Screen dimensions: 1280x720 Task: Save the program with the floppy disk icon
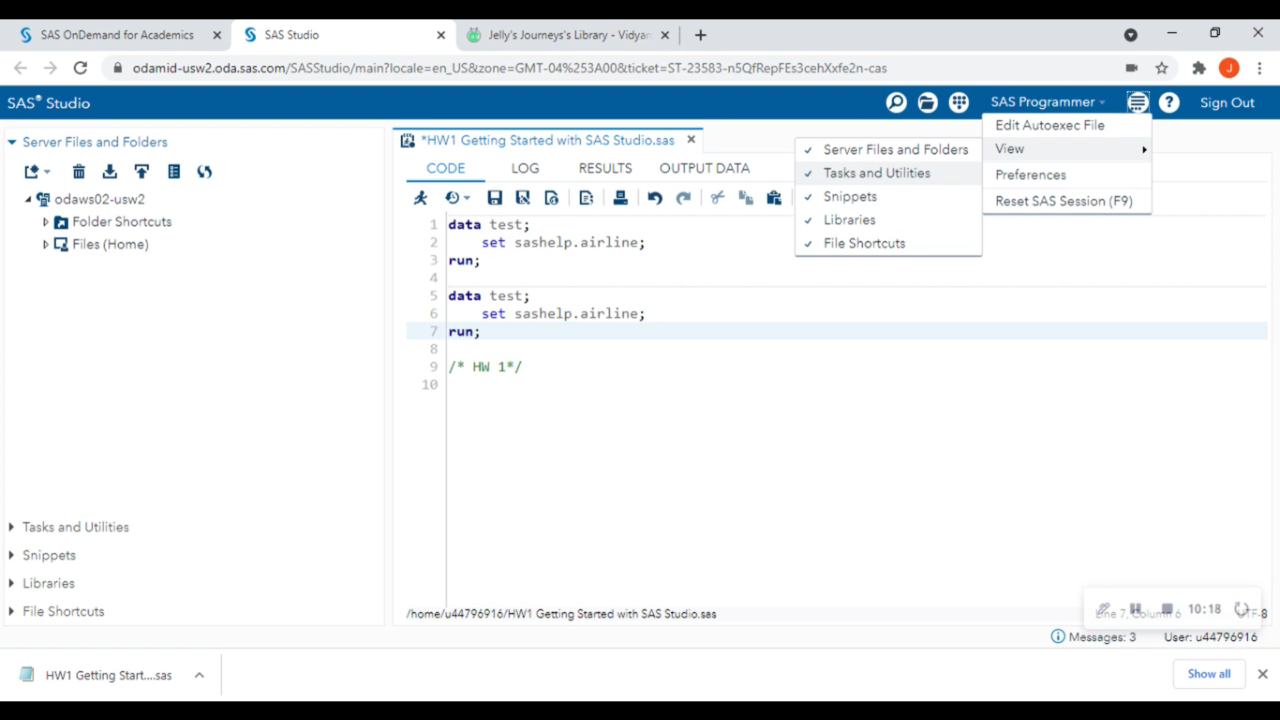494,198
